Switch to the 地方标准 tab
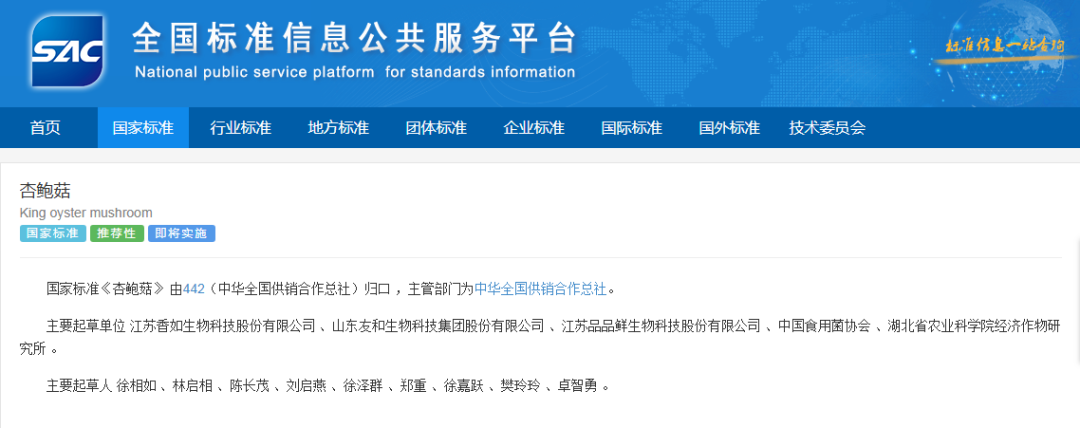 (x=338, y=128)
